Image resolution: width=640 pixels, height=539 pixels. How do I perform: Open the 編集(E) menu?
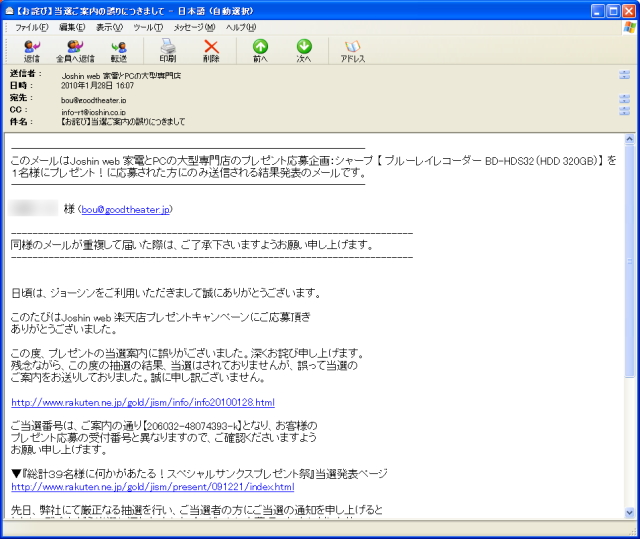click(72, 27)
